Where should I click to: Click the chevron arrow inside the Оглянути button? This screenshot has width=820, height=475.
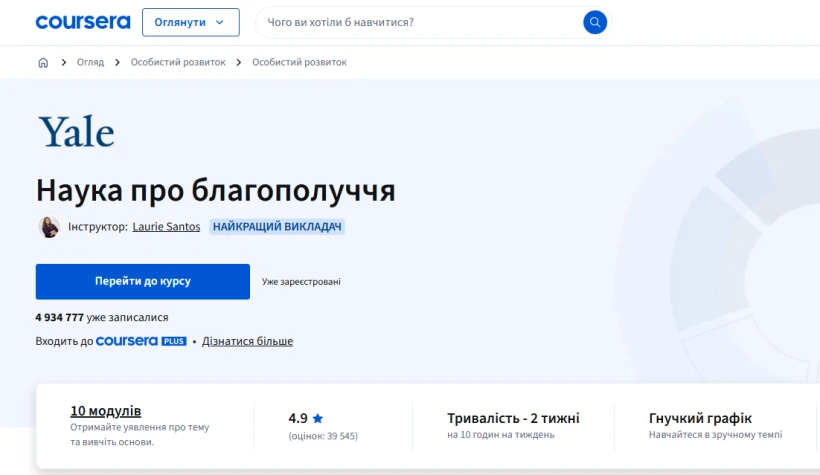[220, 22]
